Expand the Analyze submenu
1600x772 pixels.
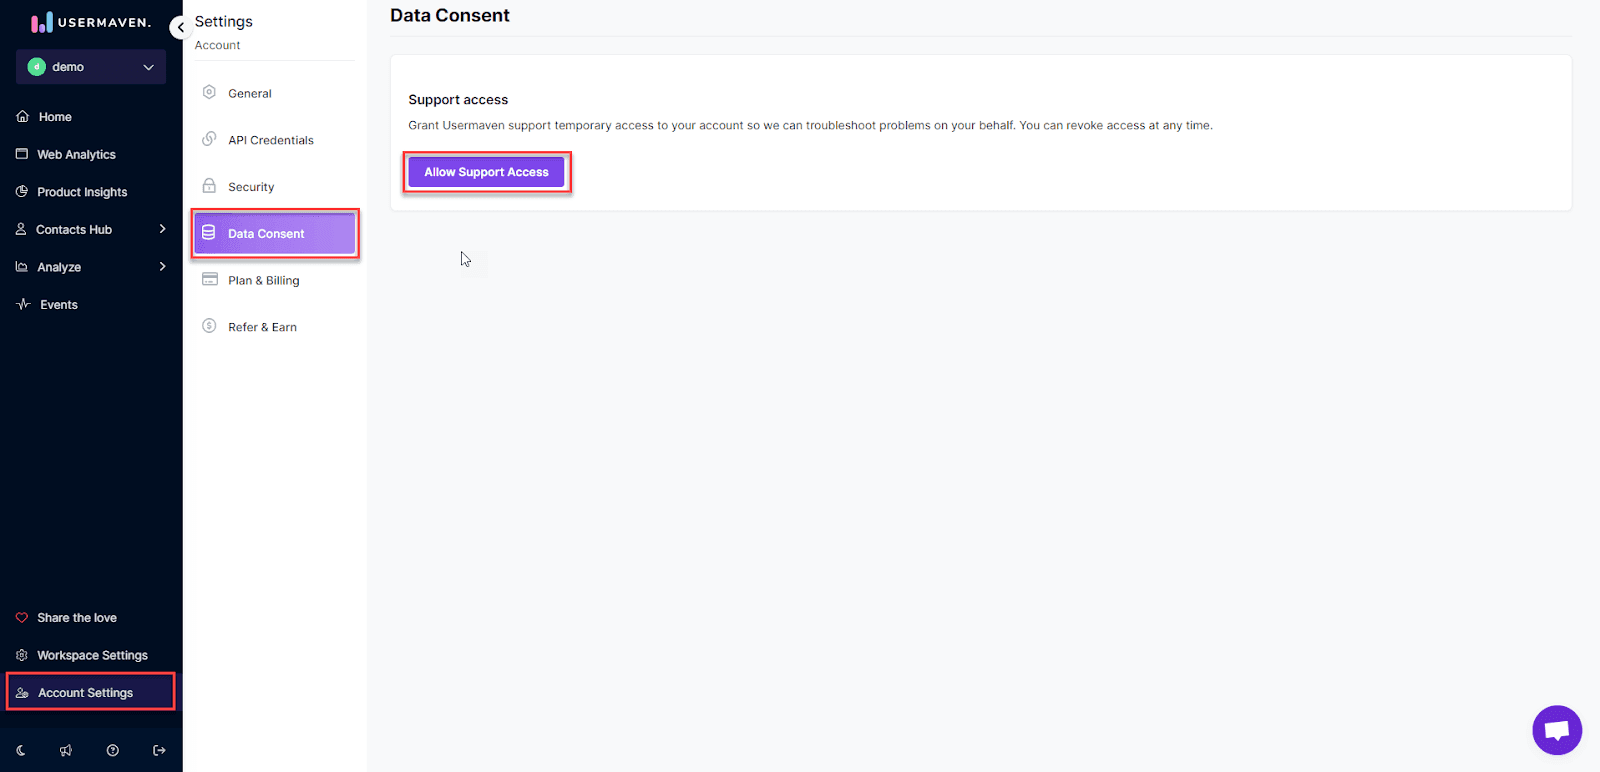coord(162,267)
